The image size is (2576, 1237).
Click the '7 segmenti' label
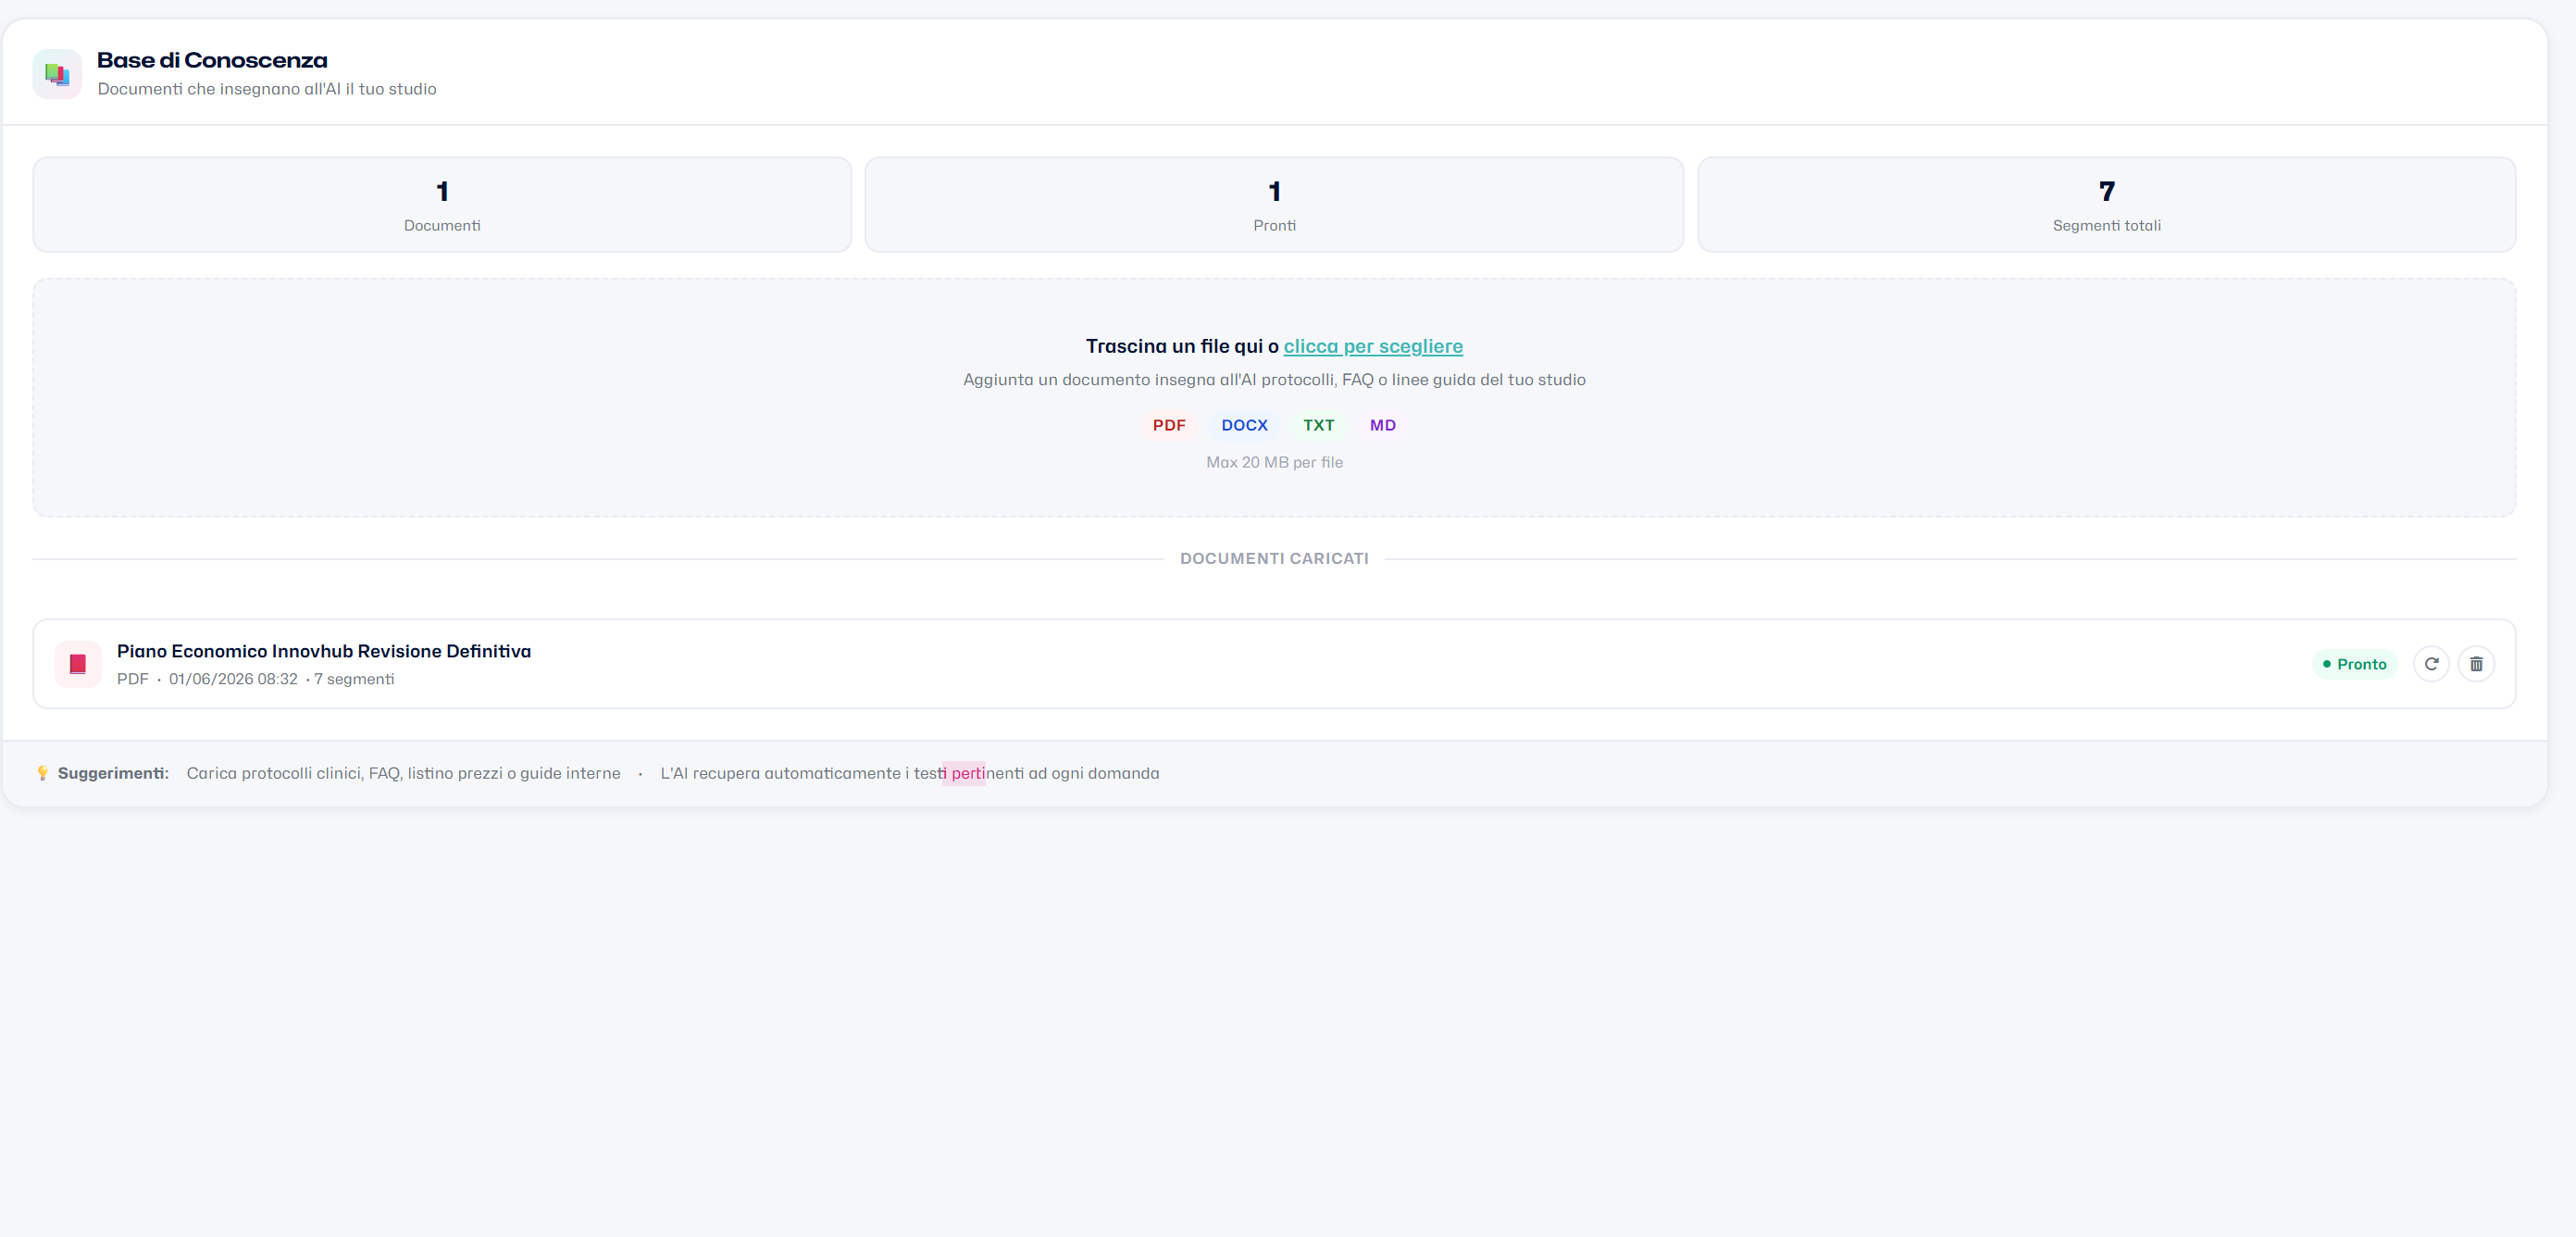[354, 679]
